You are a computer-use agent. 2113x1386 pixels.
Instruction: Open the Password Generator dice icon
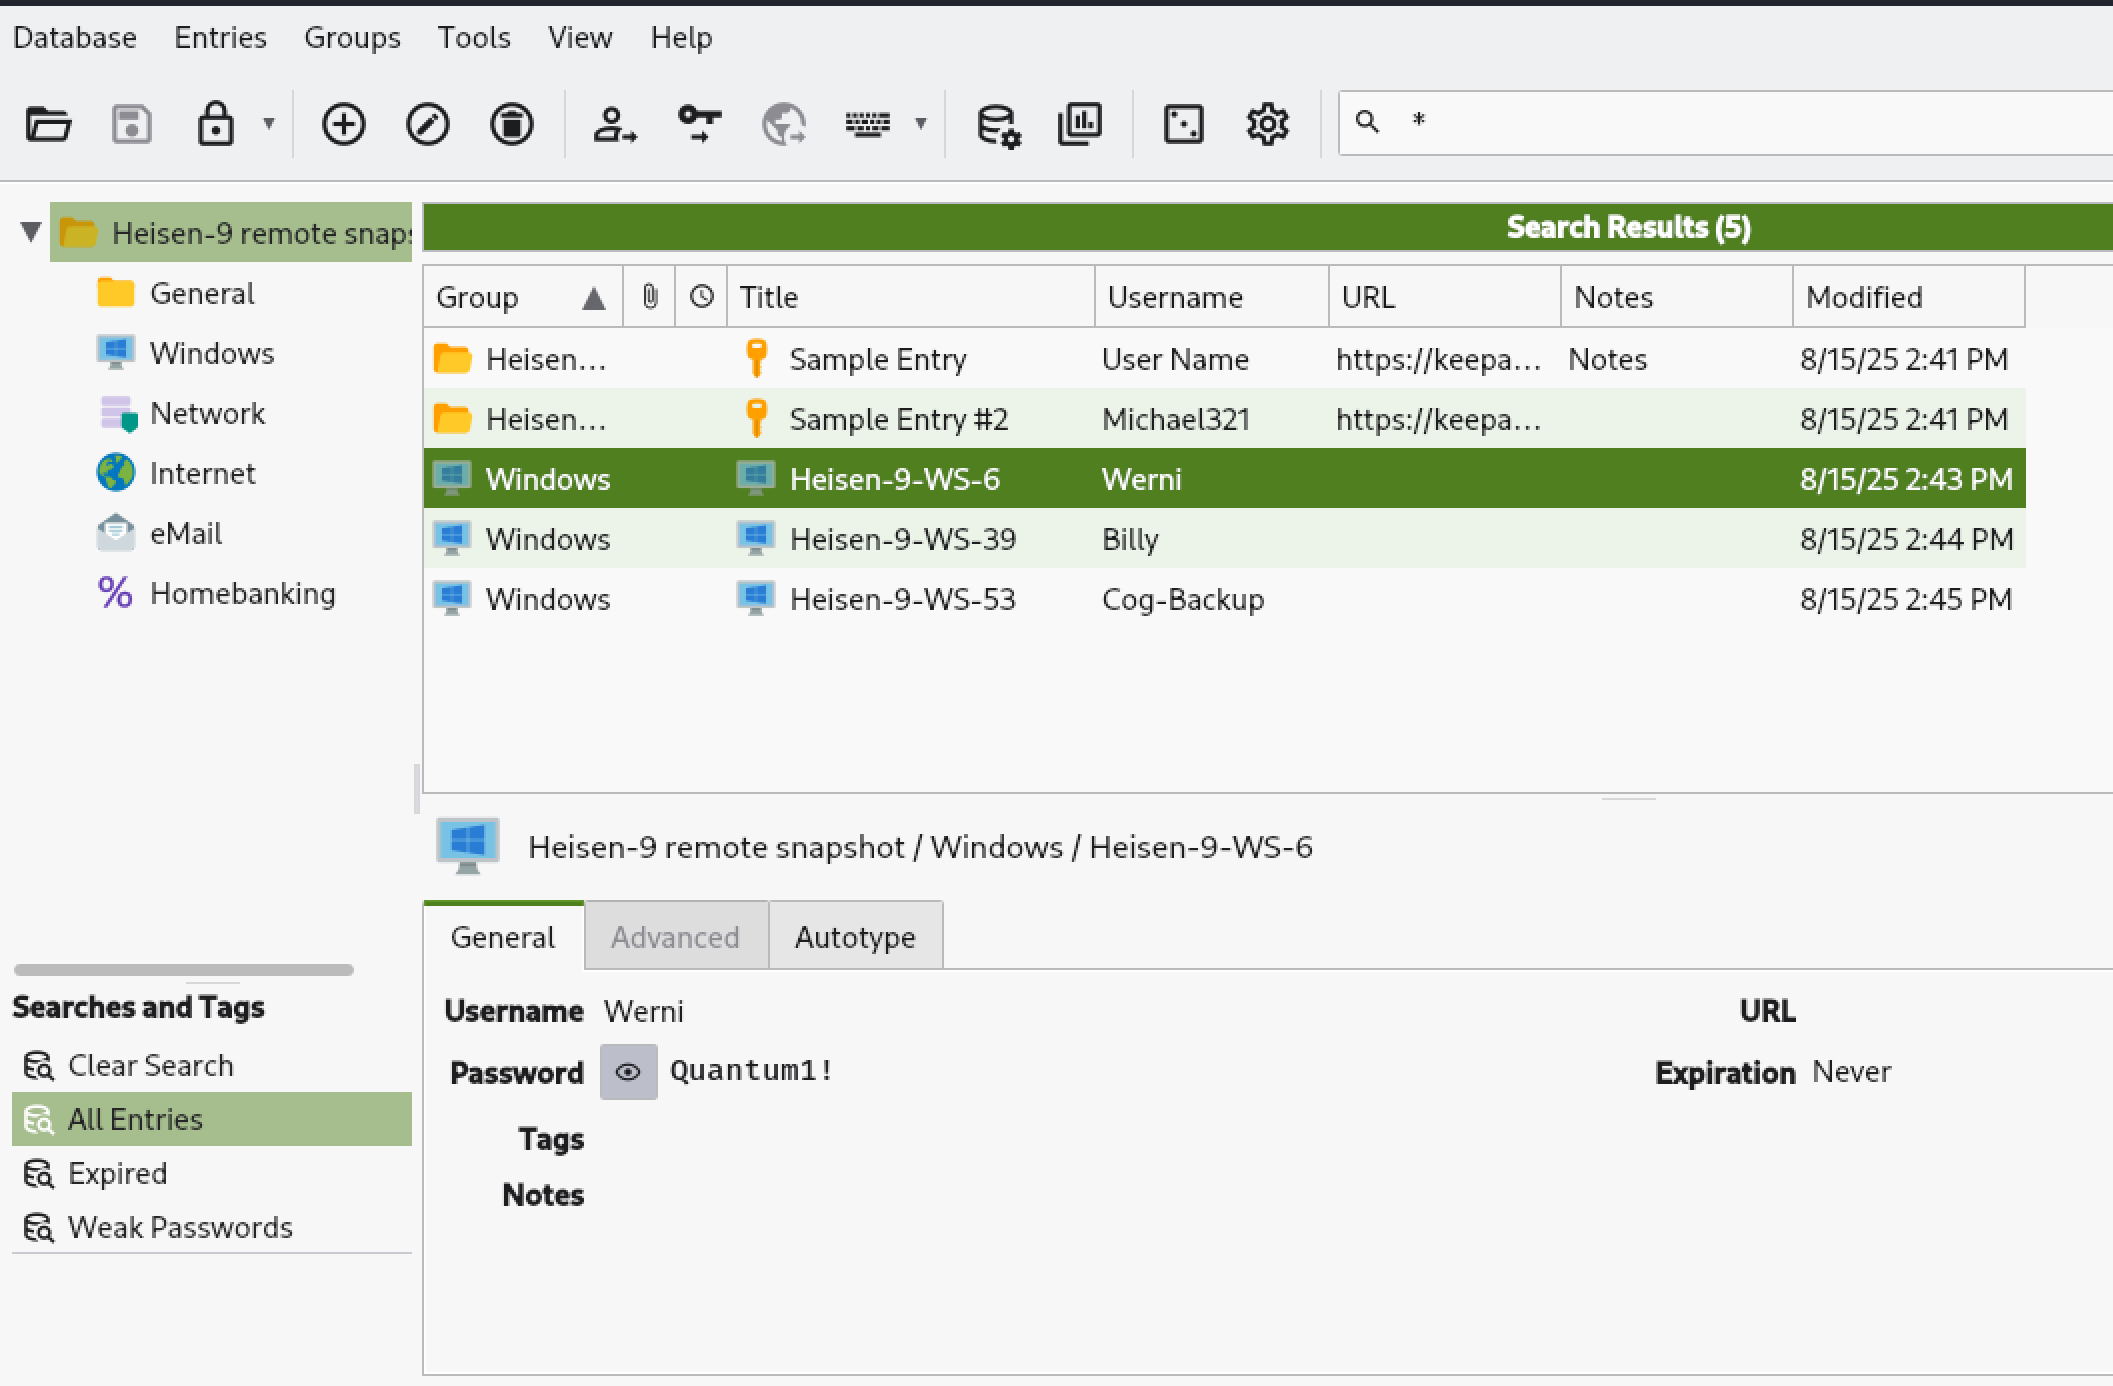pyautogui.click(x=1183, y=125)
